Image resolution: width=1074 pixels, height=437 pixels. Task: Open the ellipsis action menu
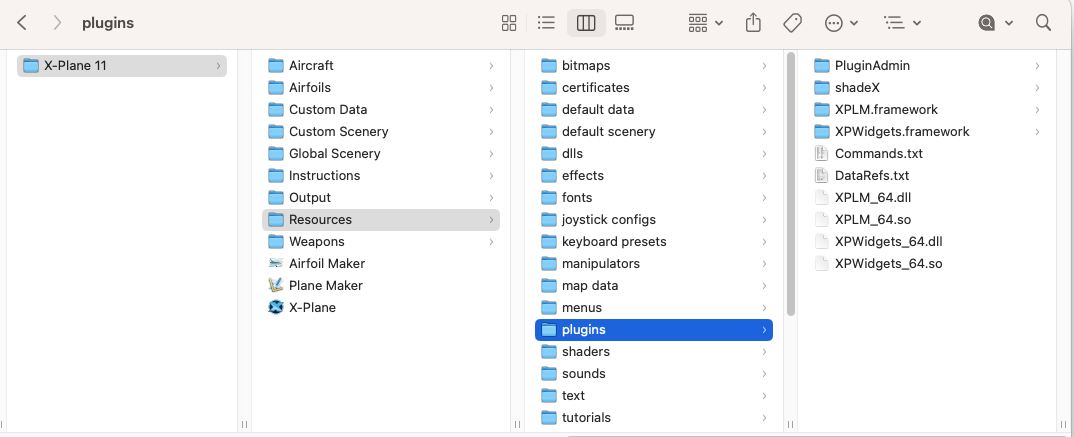842,23
